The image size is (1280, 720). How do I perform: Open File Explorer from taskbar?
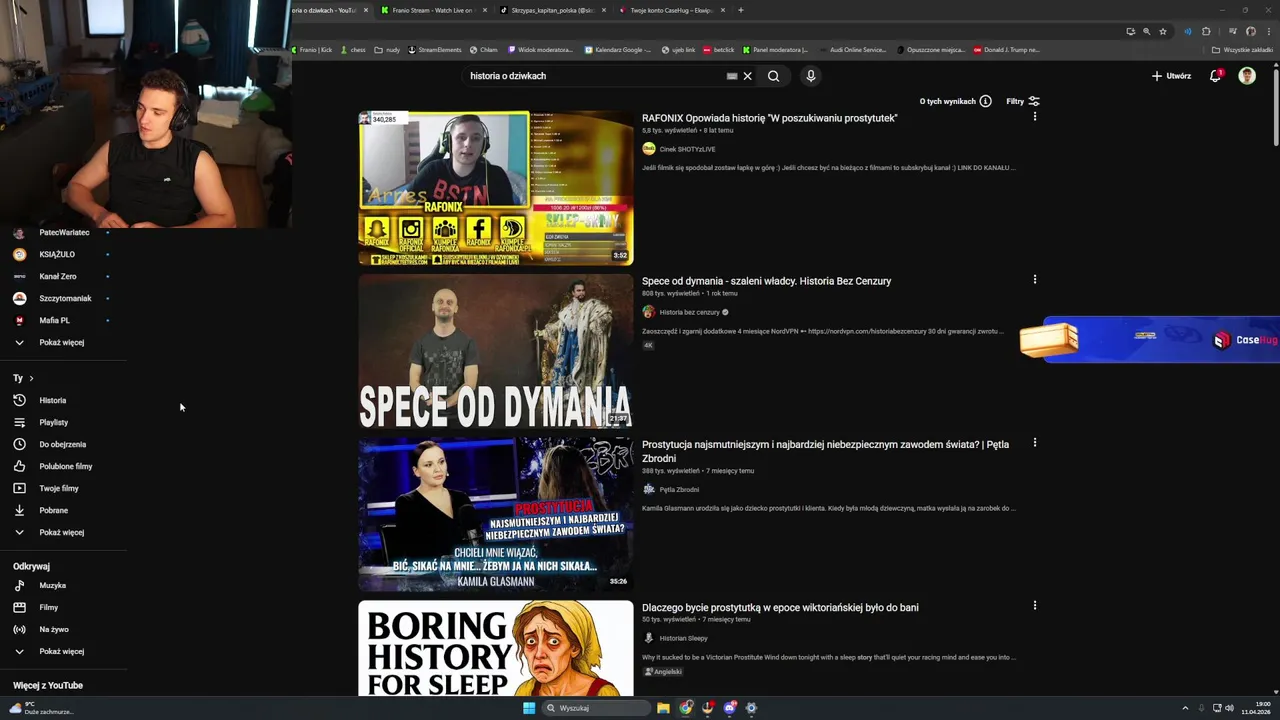[x=663, y=708]
